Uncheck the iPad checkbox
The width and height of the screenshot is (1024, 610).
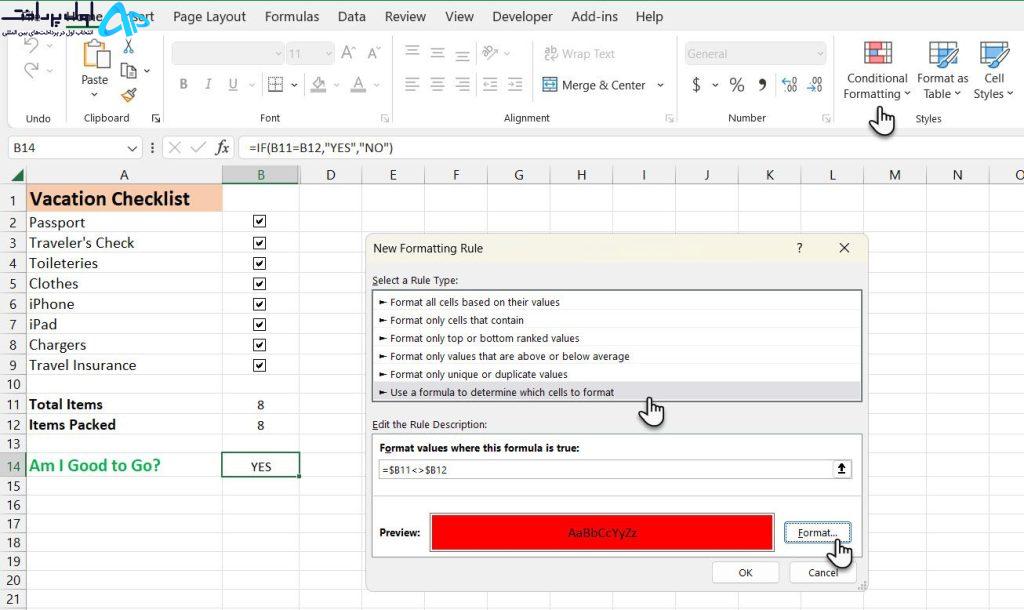(x=259, y=325)
